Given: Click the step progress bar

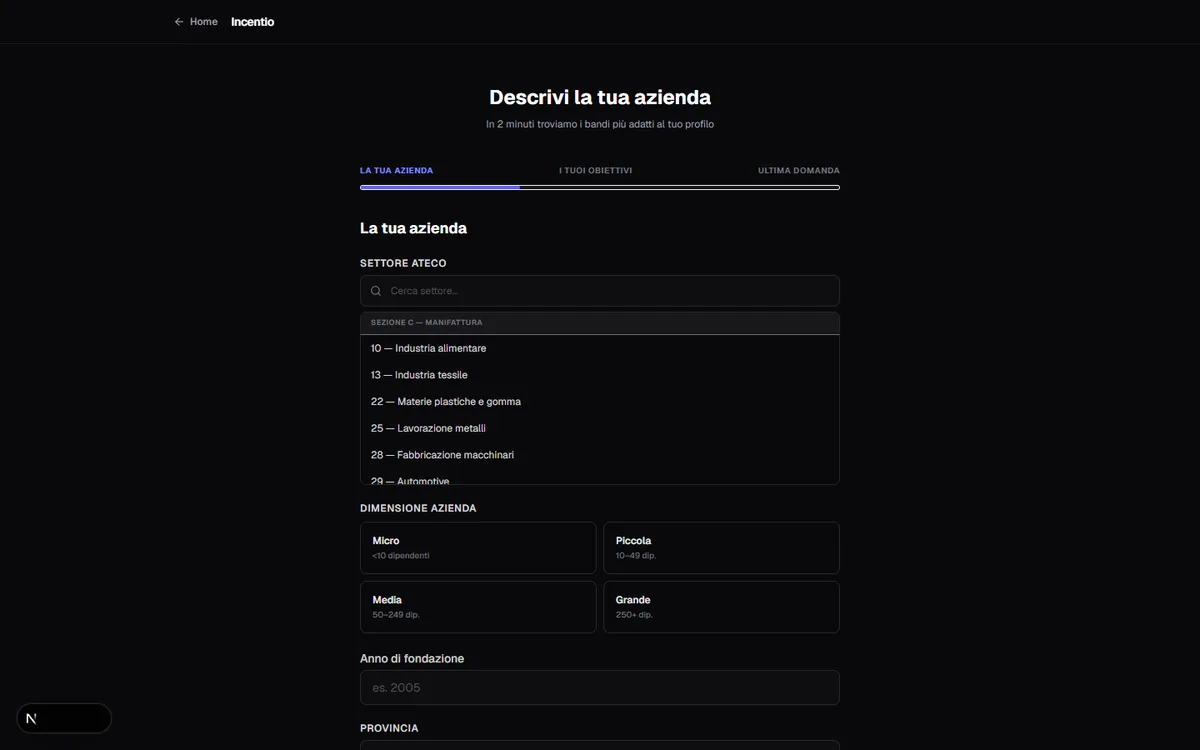Looking at the screenshot, I should (600, 187).
